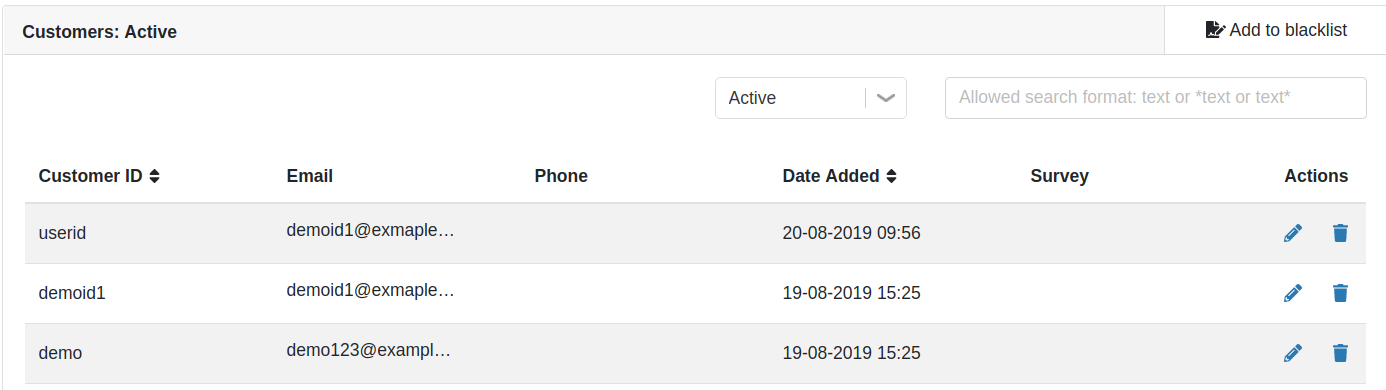Edit the userid customer with pencil icon
Image resolution: width=1386 pixels, height=390 pixels.
pyautogui.click(x=1293, y=233)
